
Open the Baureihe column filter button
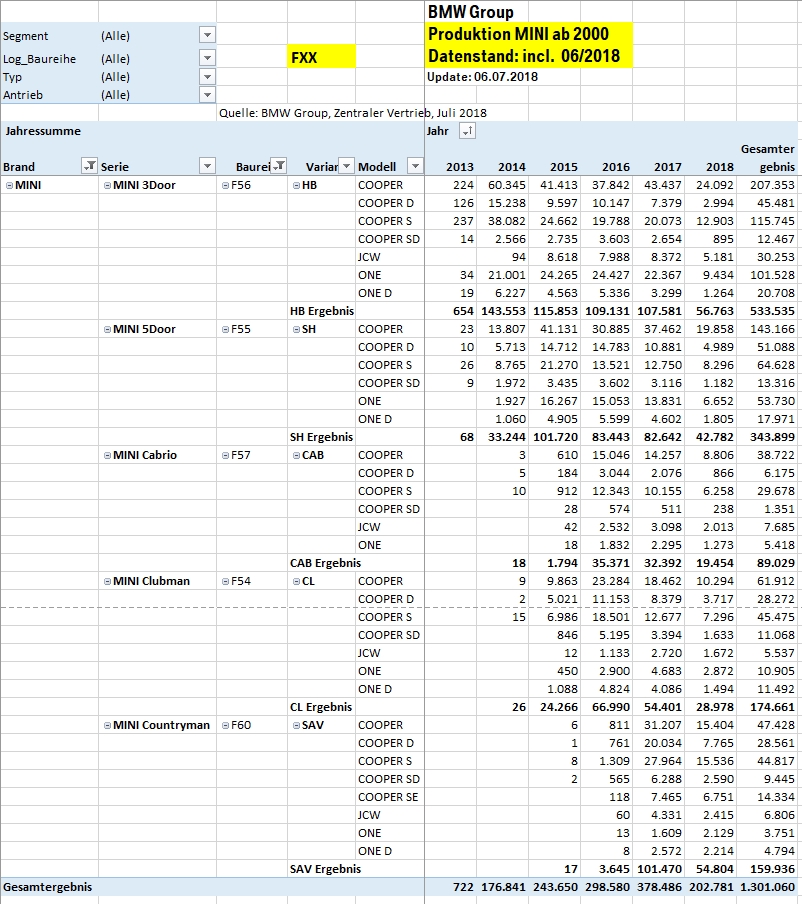tap(279, 166)
